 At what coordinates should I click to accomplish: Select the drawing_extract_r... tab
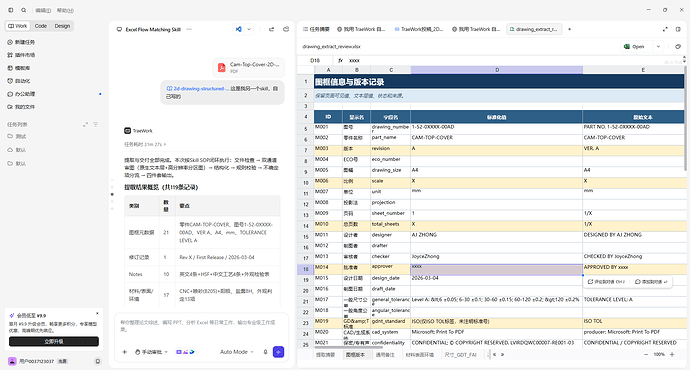pos(533,29)
